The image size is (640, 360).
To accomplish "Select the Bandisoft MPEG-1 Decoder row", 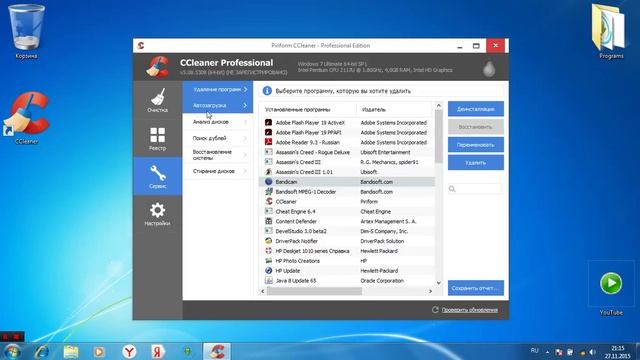I will point(347,191).
